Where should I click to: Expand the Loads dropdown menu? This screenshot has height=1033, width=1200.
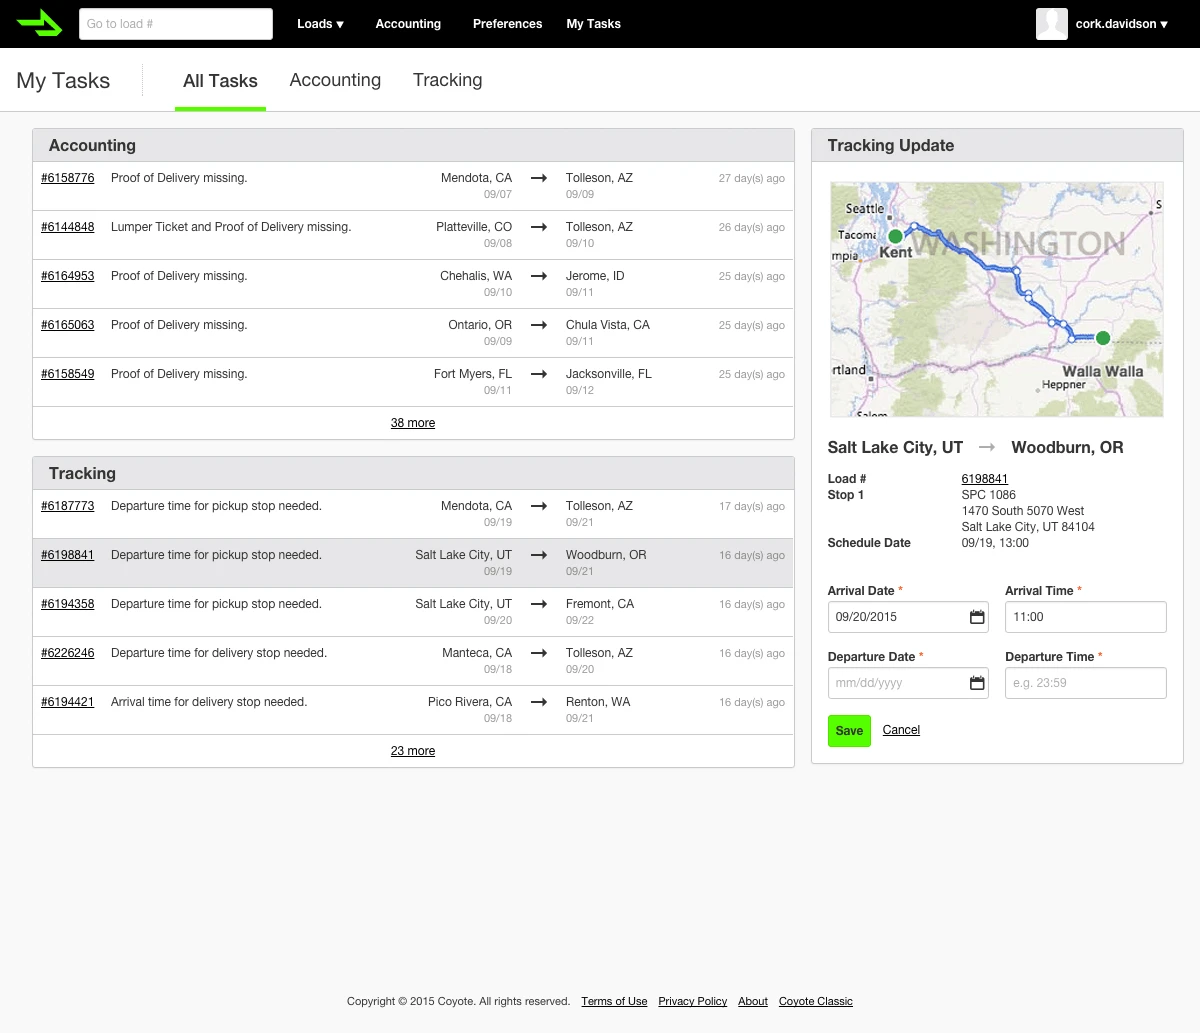(320, 24)
